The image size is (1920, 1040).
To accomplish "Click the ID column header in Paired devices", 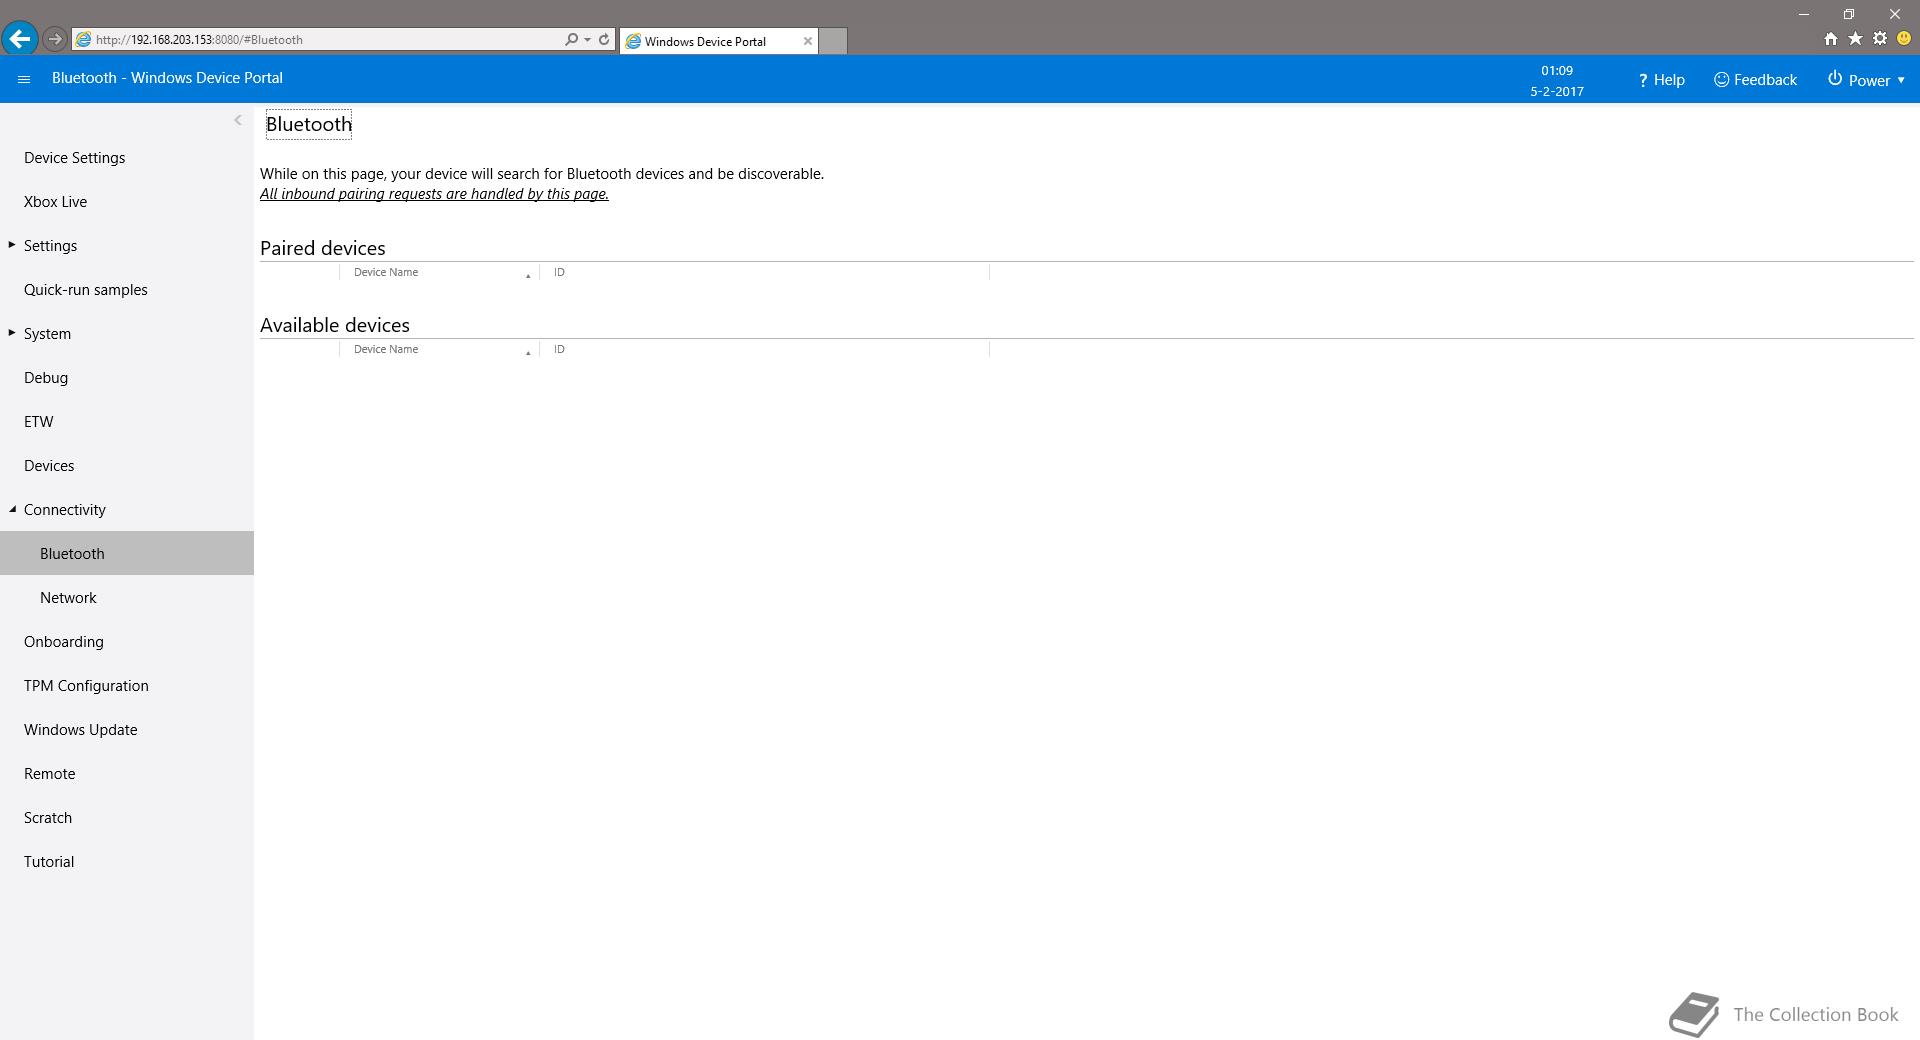I will [765, 272].
